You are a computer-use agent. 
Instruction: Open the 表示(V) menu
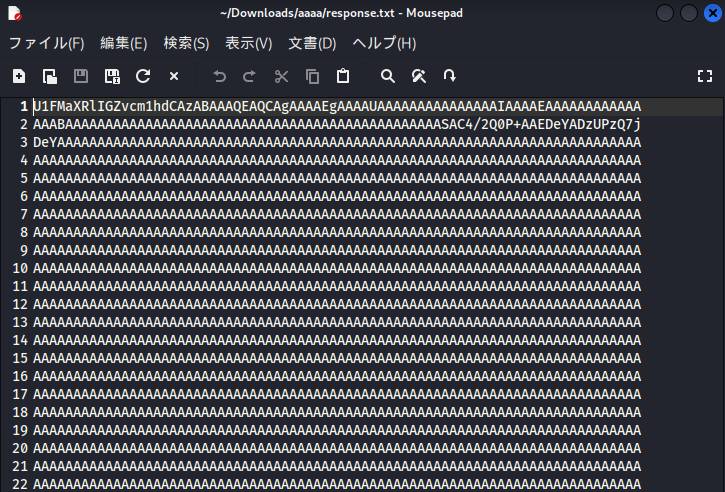coord(248,43)
